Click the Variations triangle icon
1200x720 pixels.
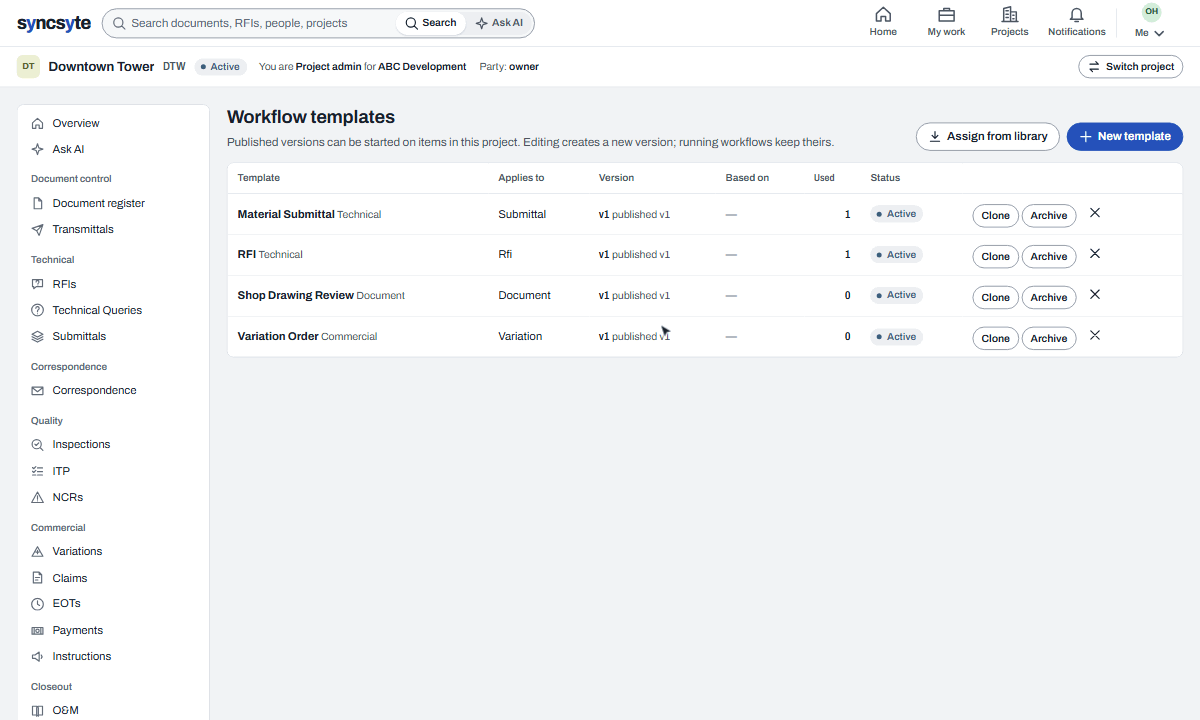point(38,551)
